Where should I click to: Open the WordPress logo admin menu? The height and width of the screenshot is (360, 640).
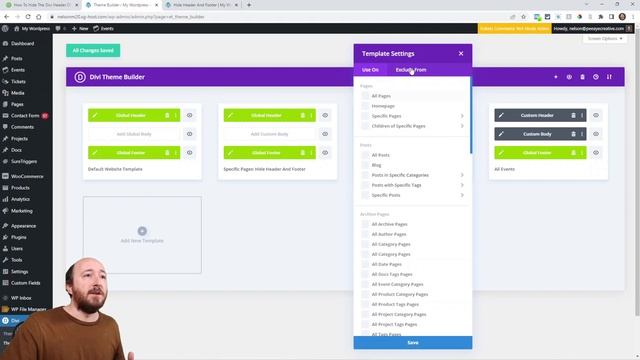coord(5,29)
